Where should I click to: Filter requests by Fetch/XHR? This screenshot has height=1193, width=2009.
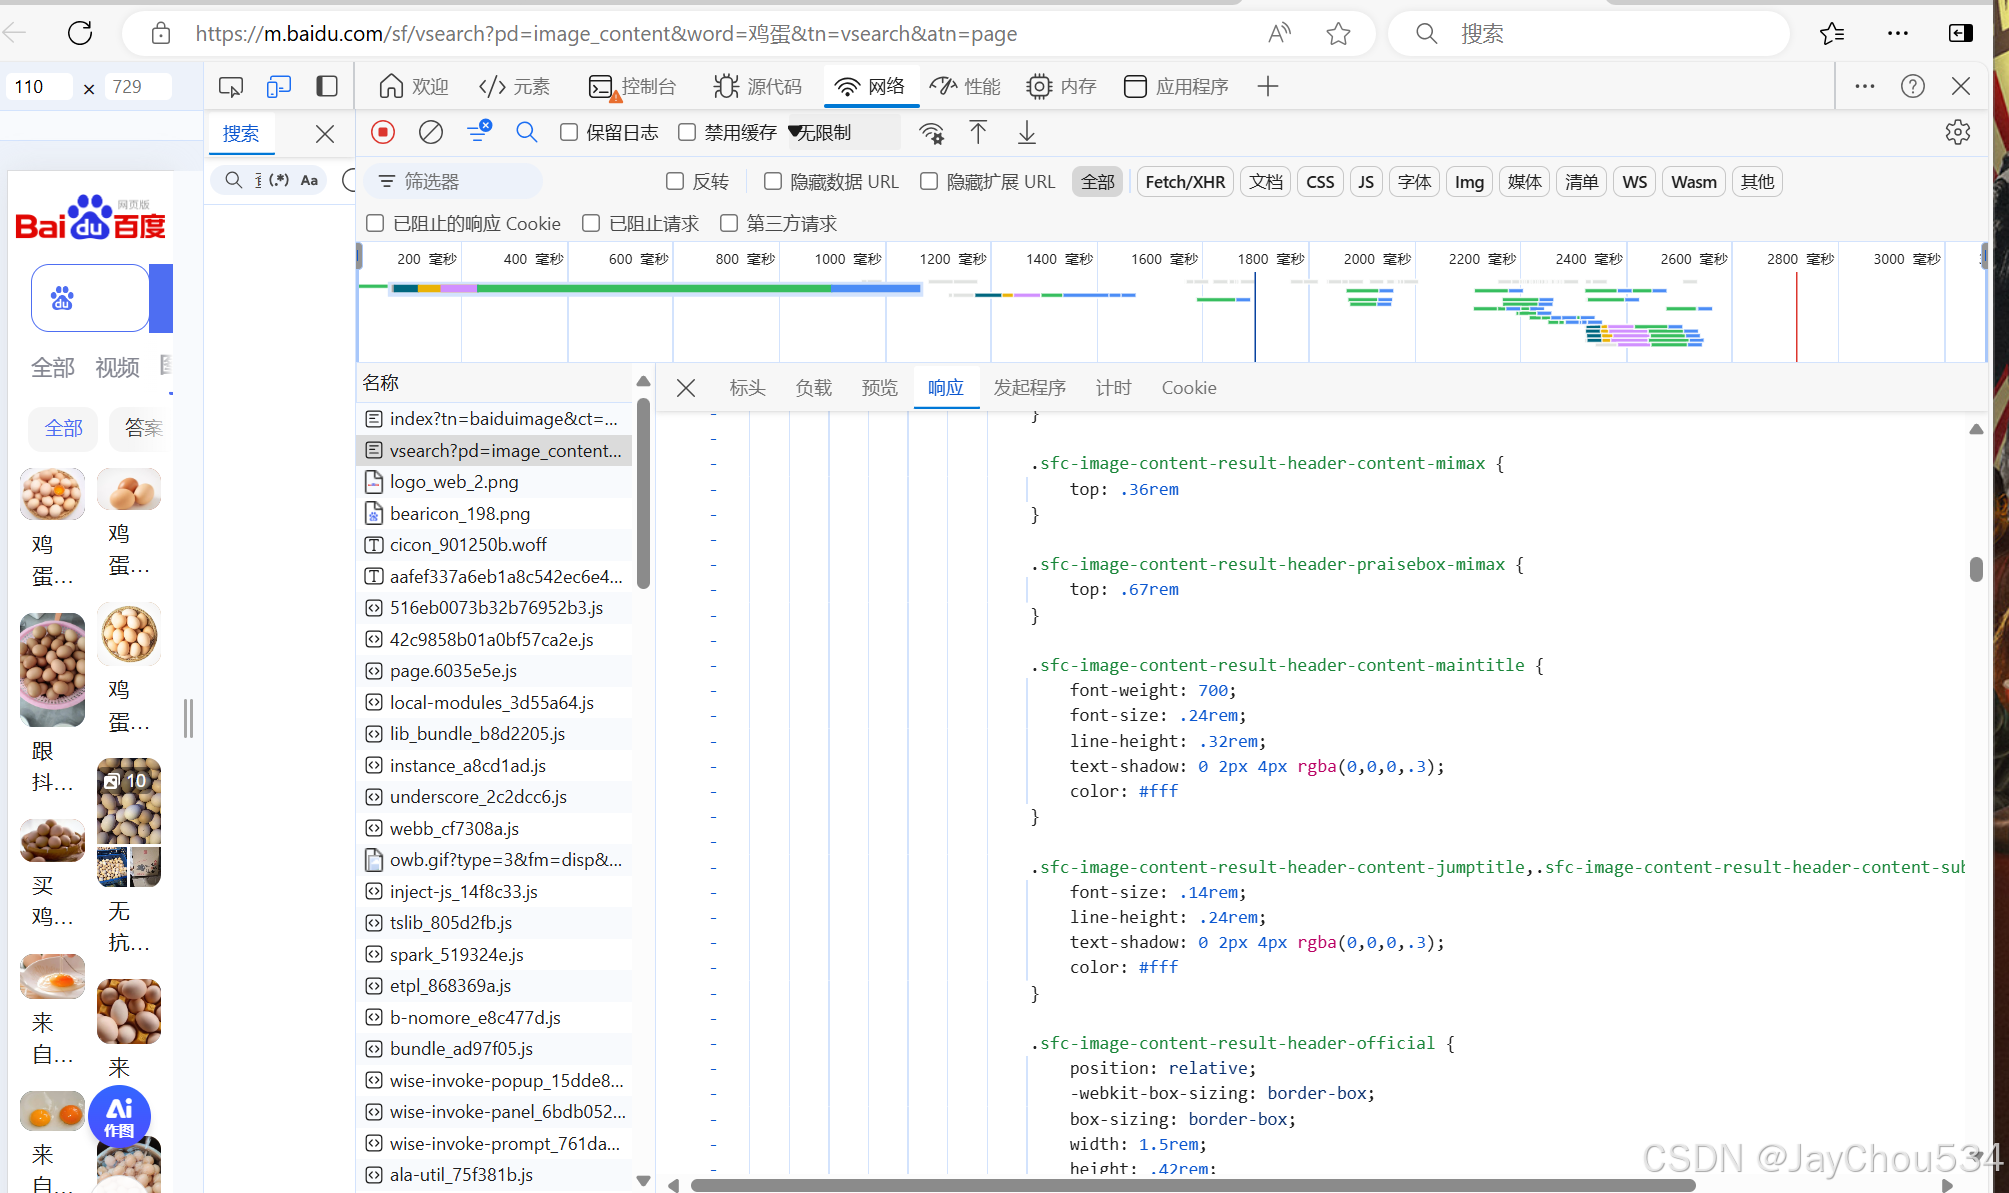point(1184,182)
